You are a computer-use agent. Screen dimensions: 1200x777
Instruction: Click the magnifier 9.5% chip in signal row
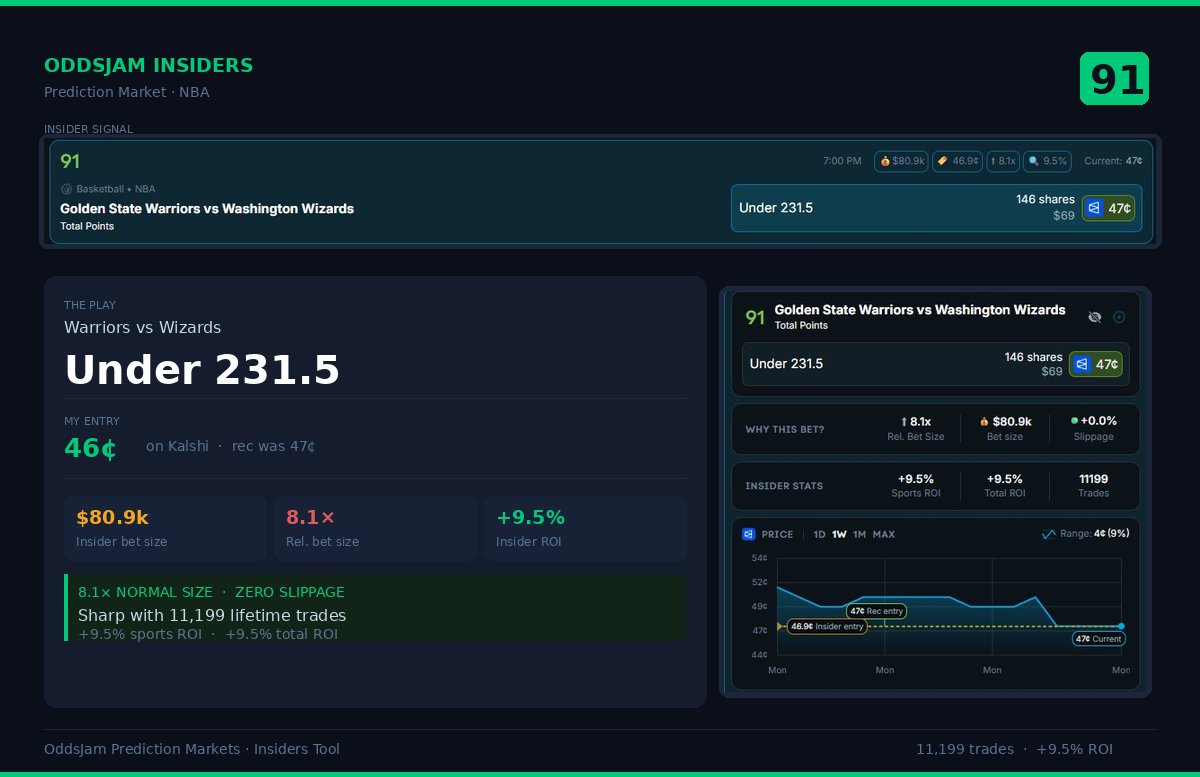[1047, 161]
